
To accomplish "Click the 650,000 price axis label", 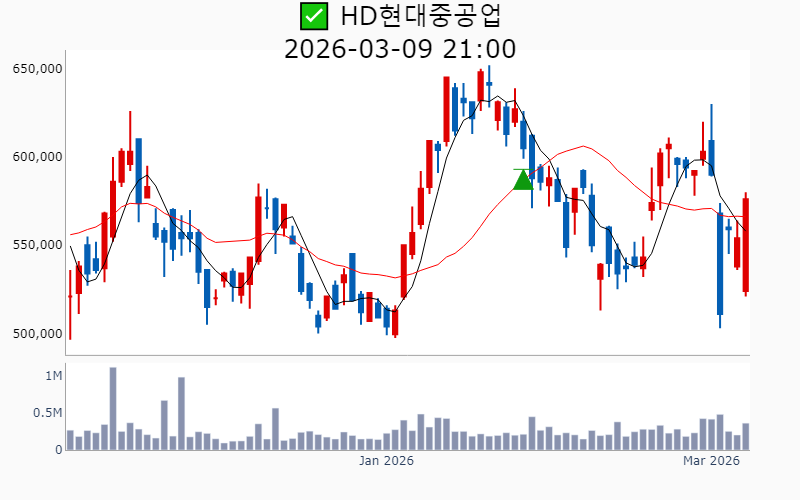I will click(x=38, y=69).
